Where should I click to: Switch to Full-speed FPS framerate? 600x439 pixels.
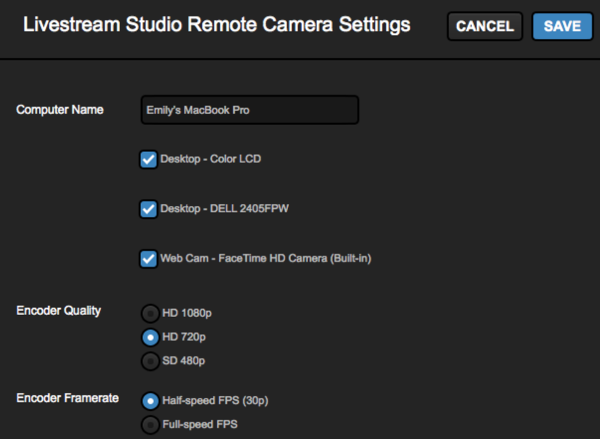[x=150, y=424]
